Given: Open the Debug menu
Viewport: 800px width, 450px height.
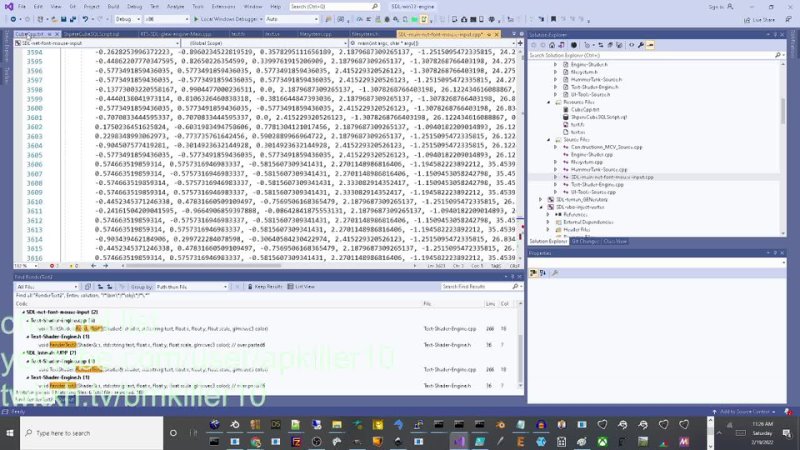Looking at the screenshot, I should point(135,7).
